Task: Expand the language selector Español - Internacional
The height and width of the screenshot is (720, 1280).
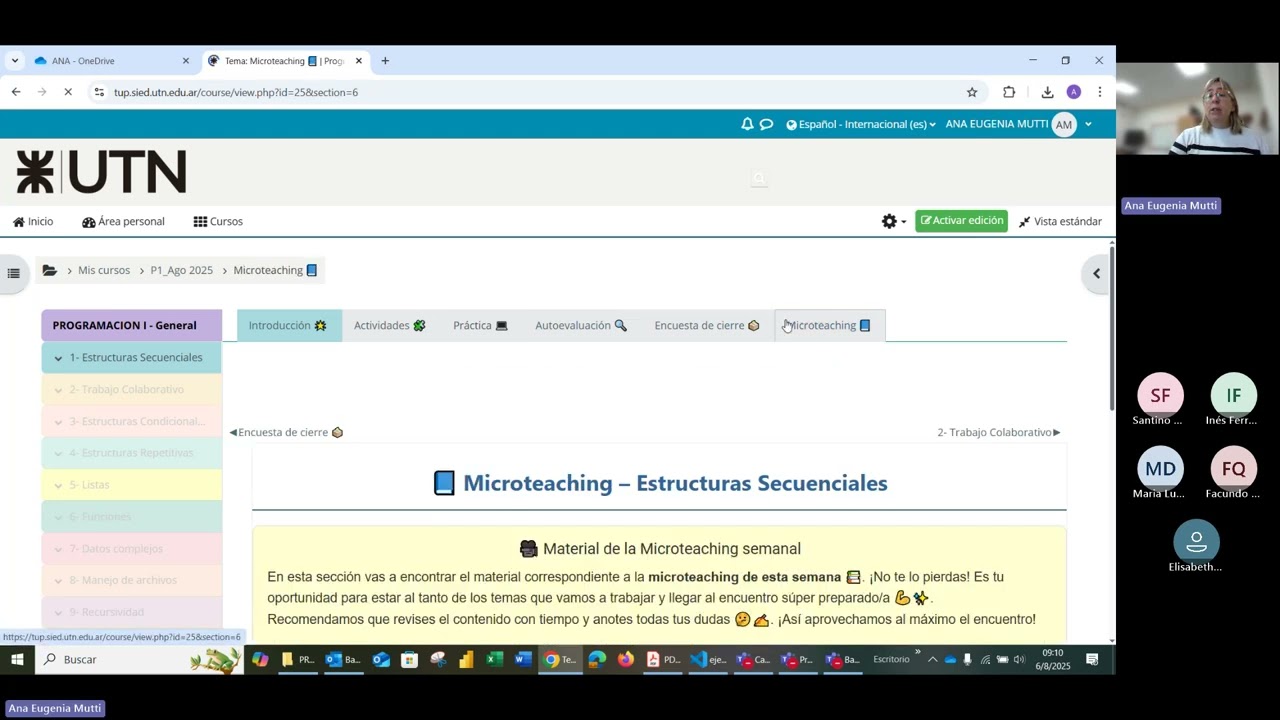Action: pos(861,124)
